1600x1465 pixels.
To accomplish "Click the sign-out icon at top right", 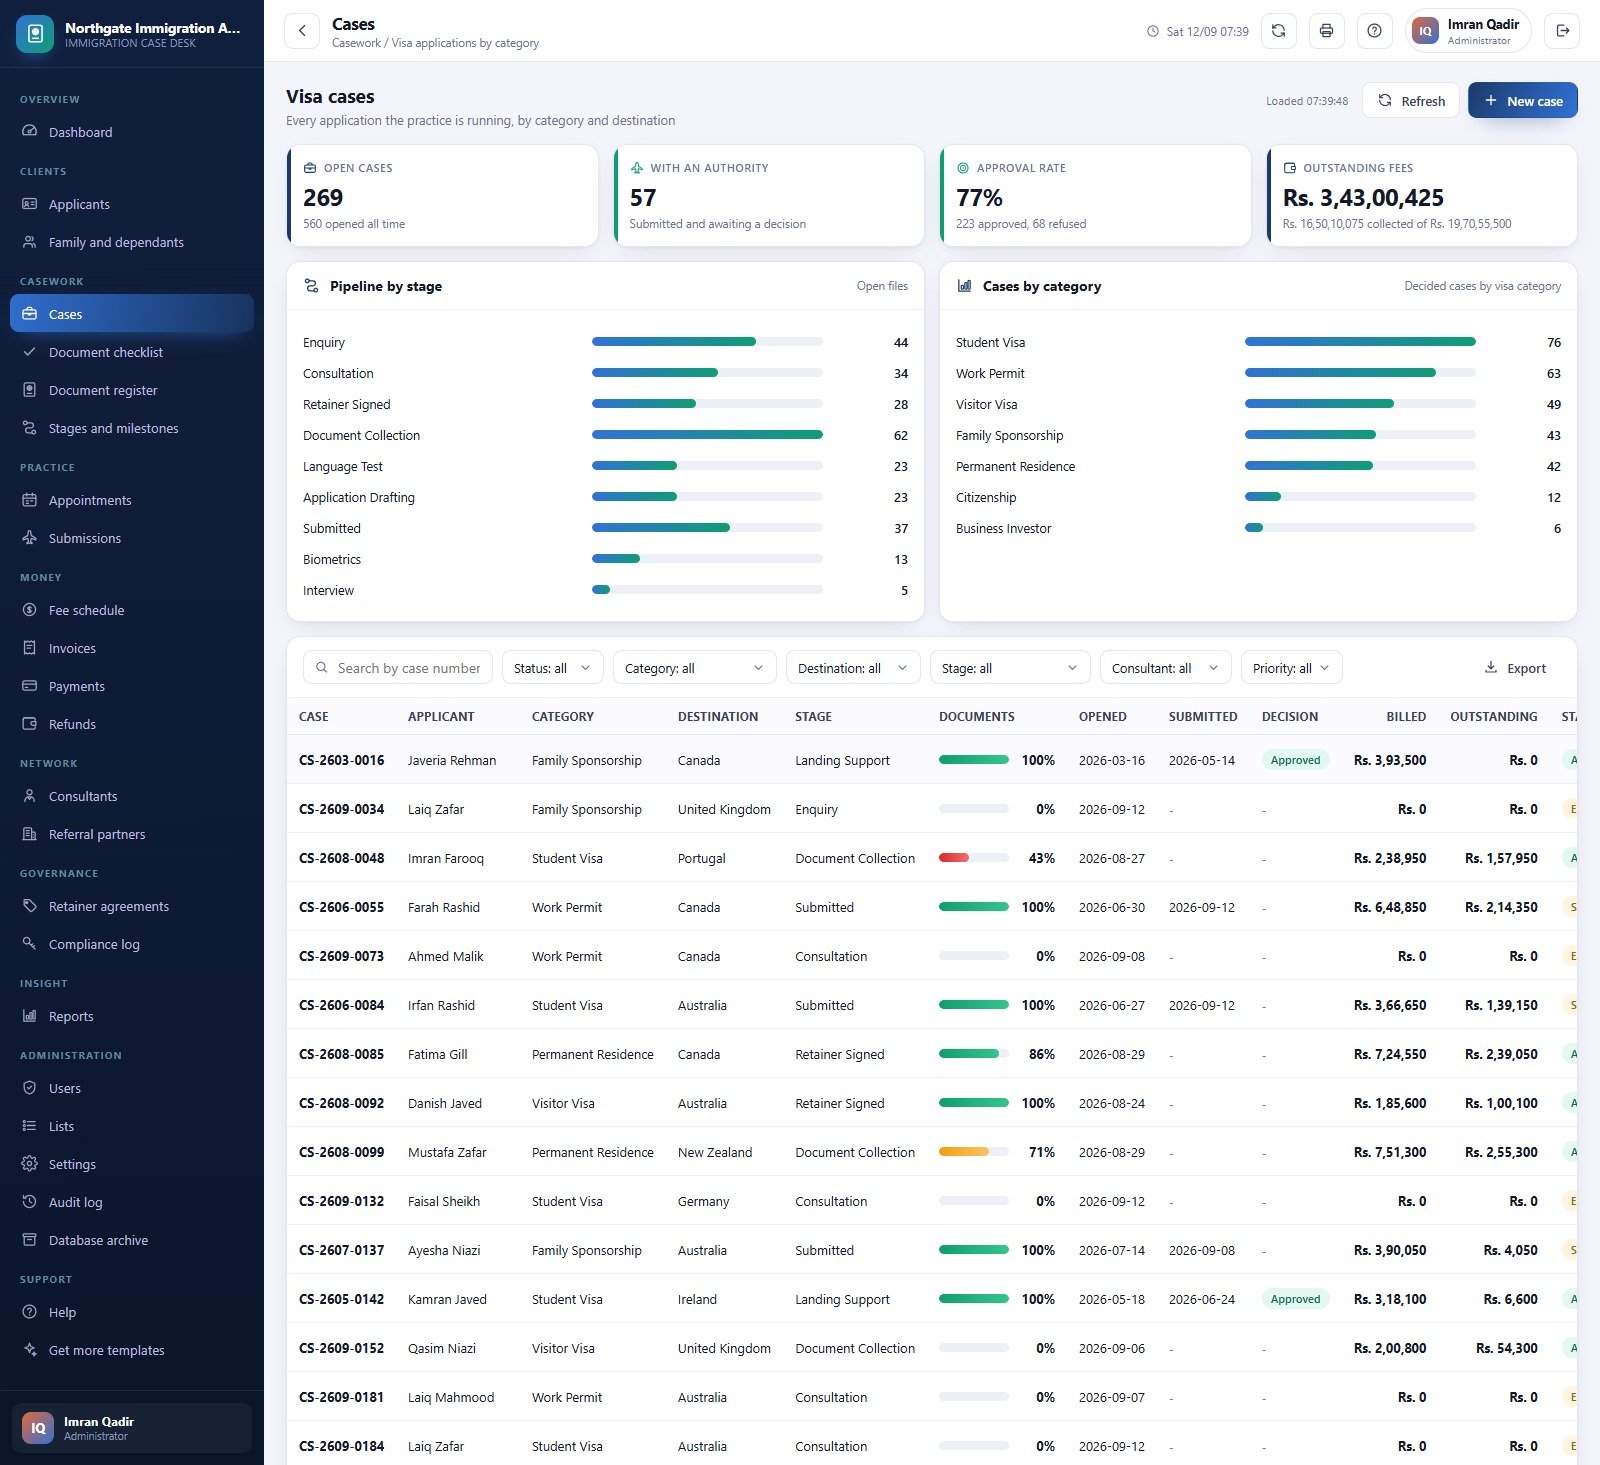I will pyautogui.click(x=1562, y=31).
